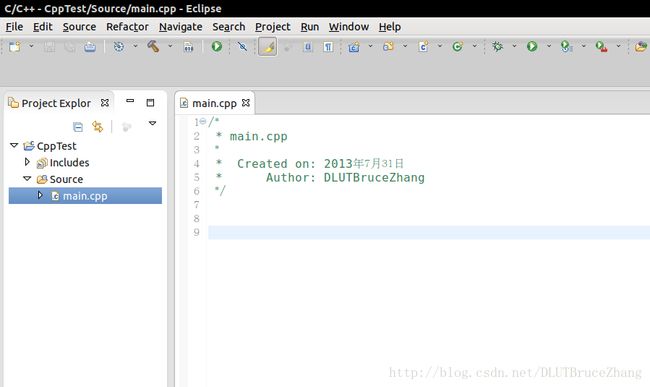This screenshot has height=387, width=650.
Task: Click the Save icon in toolbar
Action: (50, 46)
